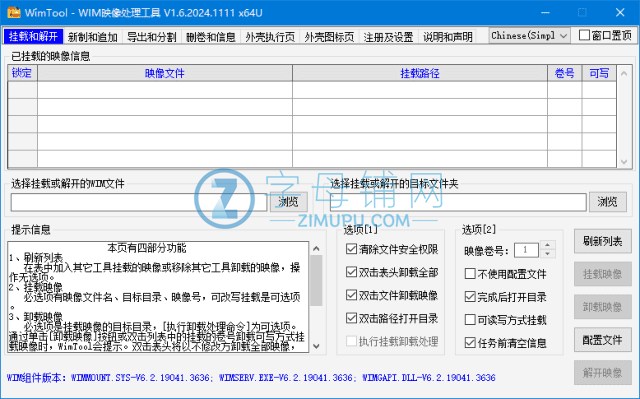Open the 说明和声明 tab

[447, 37]
